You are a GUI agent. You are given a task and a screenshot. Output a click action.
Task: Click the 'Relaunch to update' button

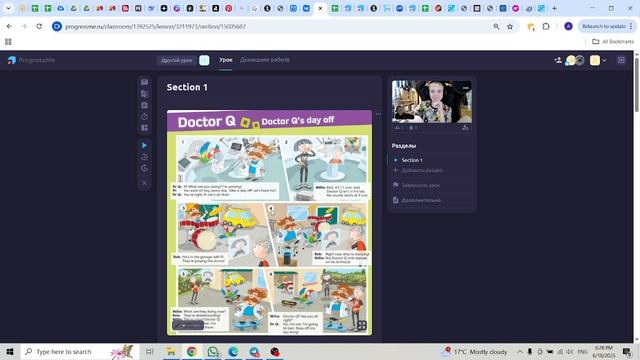click(x=607, y=26)
